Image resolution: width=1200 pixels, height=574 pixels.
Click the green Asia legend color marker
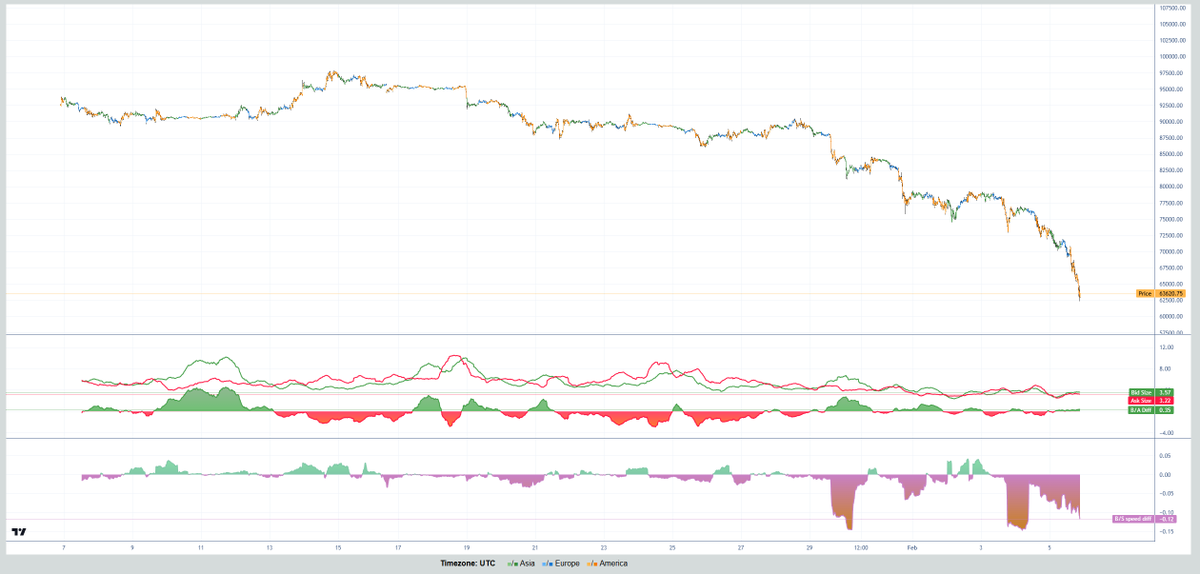(x=512, y=564)
